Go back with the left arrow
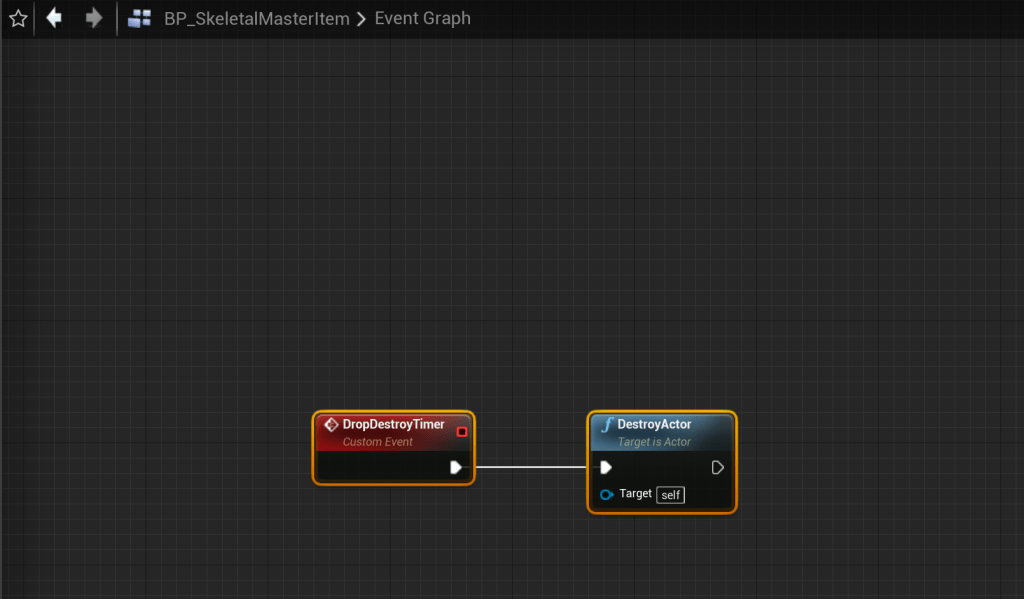This screenshot has height=599, width=1024. tap(55, 18)
